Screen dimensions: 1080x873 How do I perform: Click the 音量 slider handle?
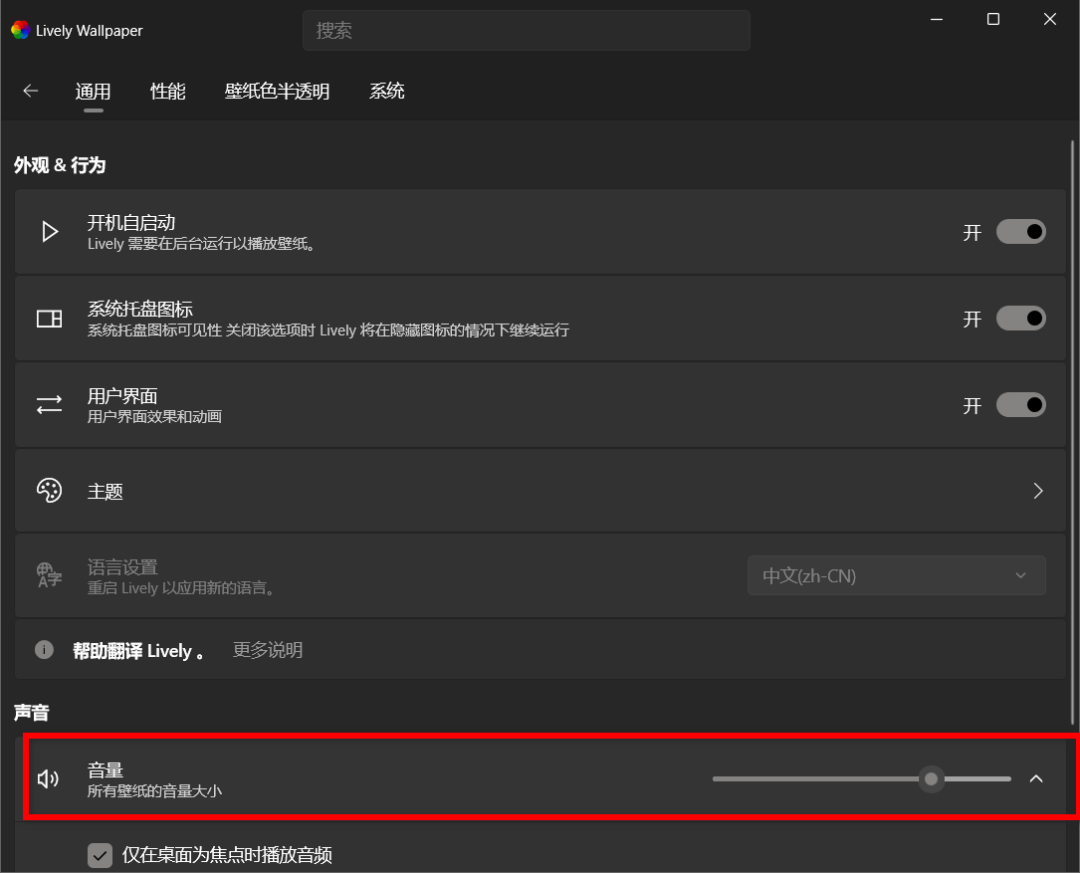(x=931, y=779)
